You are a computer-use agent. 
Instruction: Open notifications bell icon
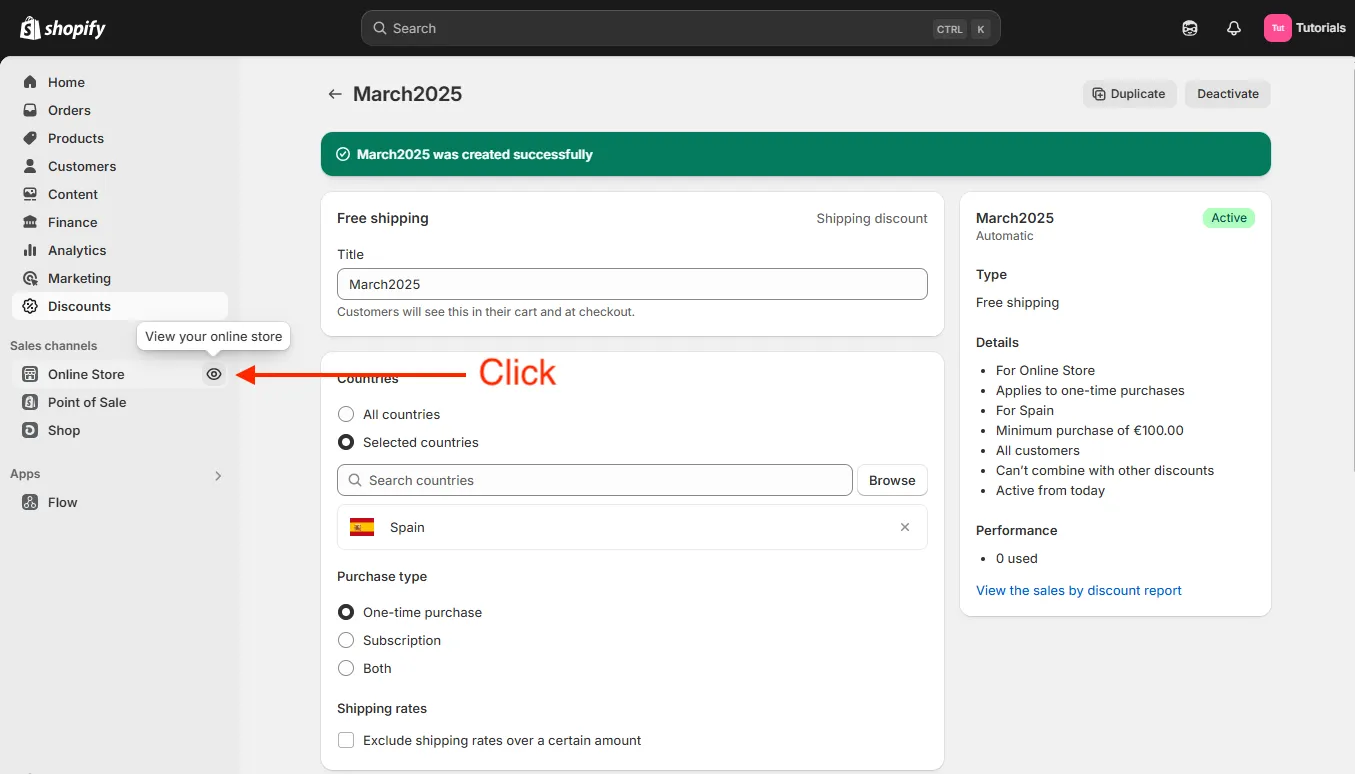point(1233,28)
